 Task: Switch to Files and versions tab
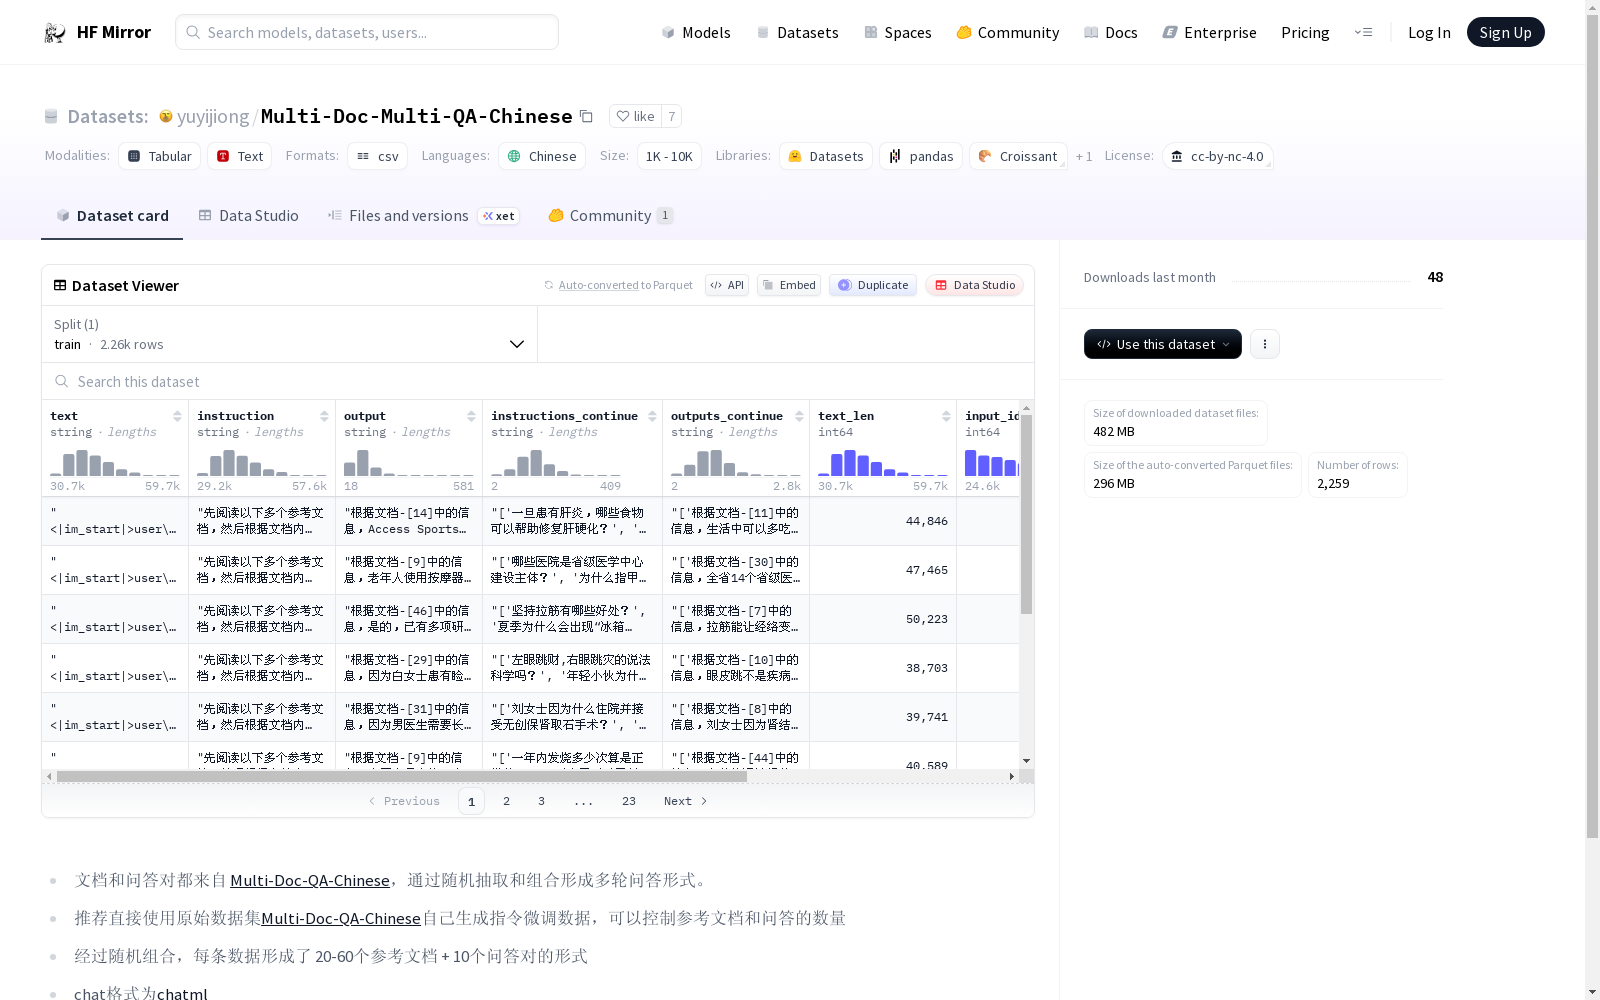(x=423, y=216)
